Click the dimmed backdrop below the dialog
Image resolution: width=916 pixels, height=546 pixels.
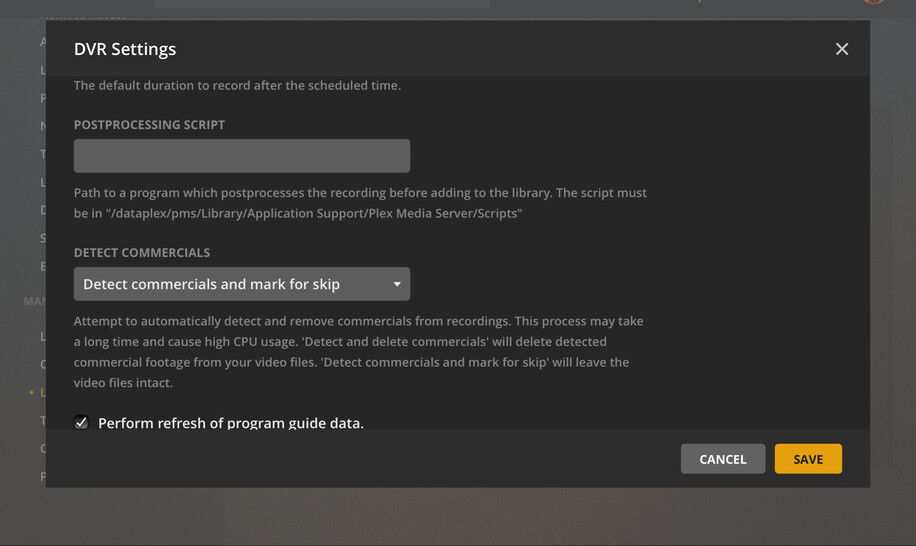click(x=458, y=517)
